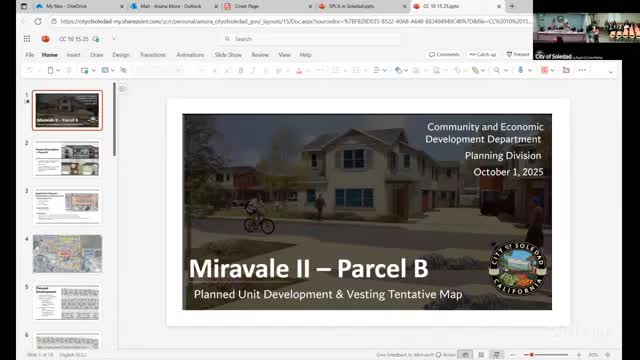Toggle Notes pane in status bar

[445, 355]
